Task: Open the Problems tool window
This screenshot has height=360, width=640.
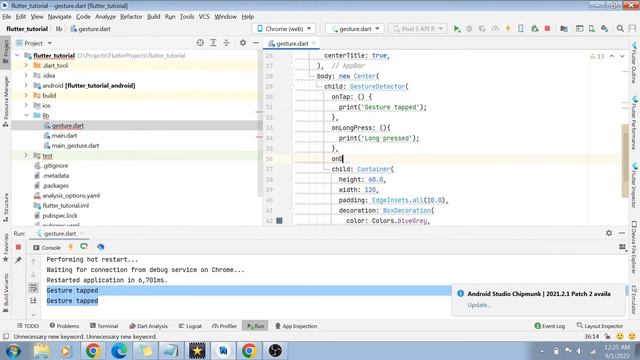Action: click(x=64, y=326)
